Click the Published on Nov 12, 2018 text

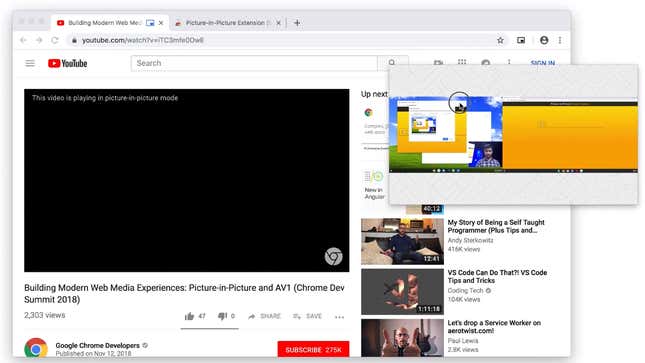pyautogui.click(x=93, y=353)
